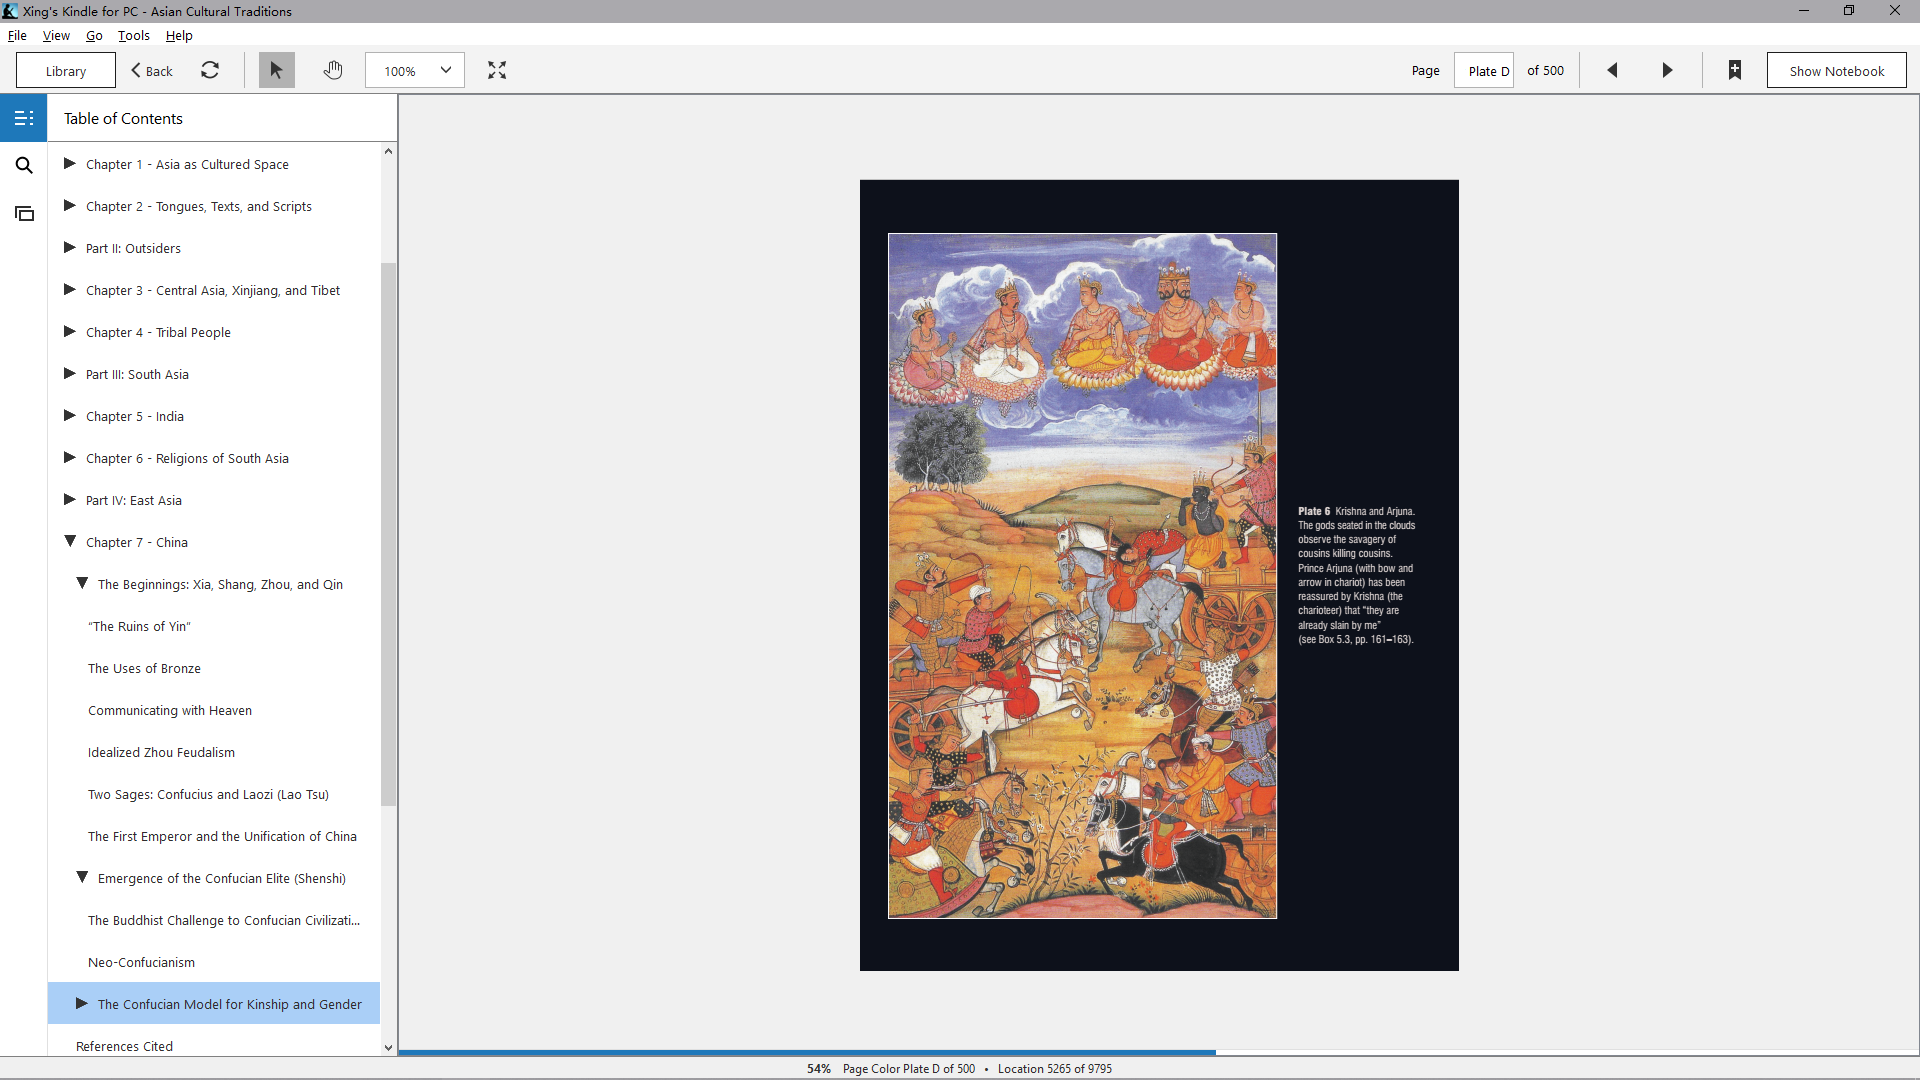This screenshot has width=1920, height=1080.
Task: Click the refresh/sync icon in toolbar
Action: 210,70
